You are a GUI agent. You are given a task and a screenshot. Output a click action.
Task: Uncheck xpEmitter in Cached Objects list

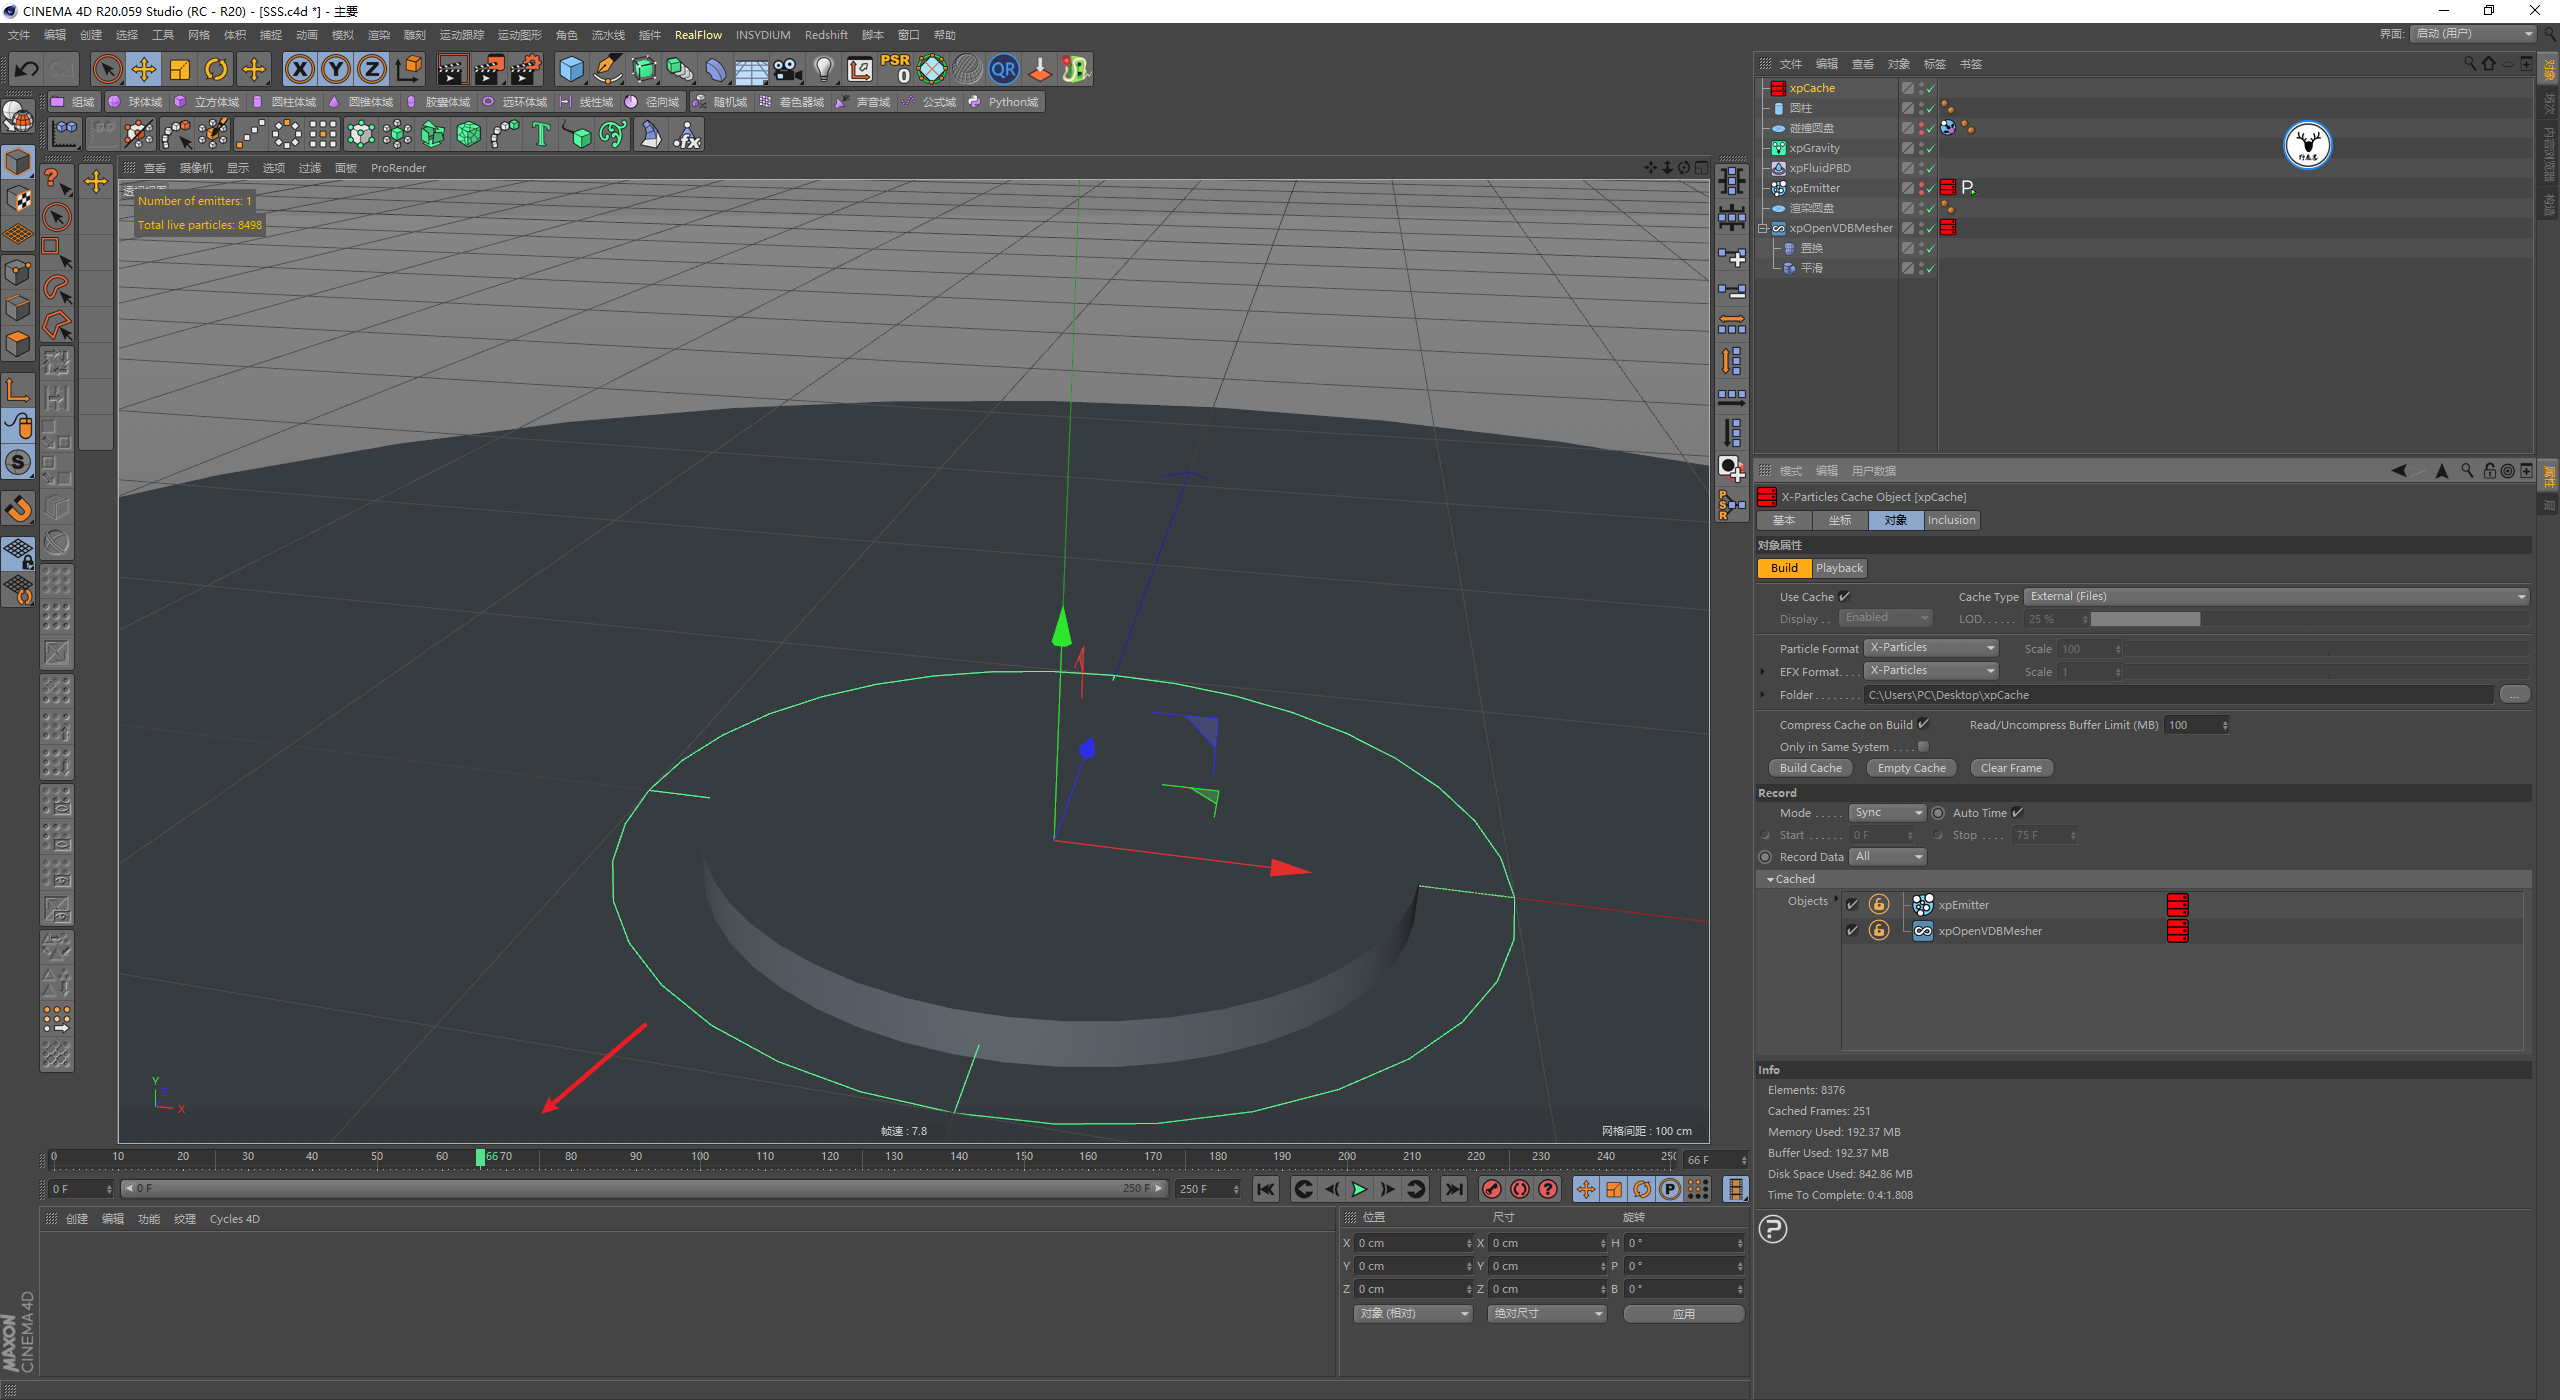[x=1852, y=904]
